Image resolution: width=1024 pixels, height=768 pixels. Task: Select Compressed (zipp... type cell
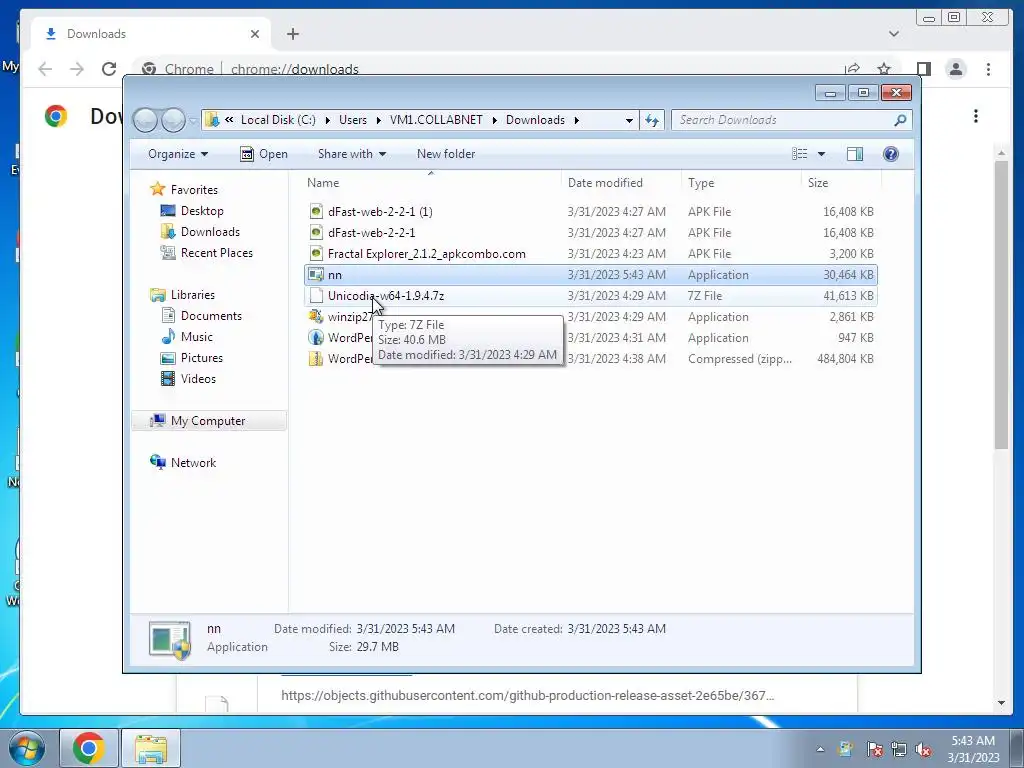coord(740,359)
